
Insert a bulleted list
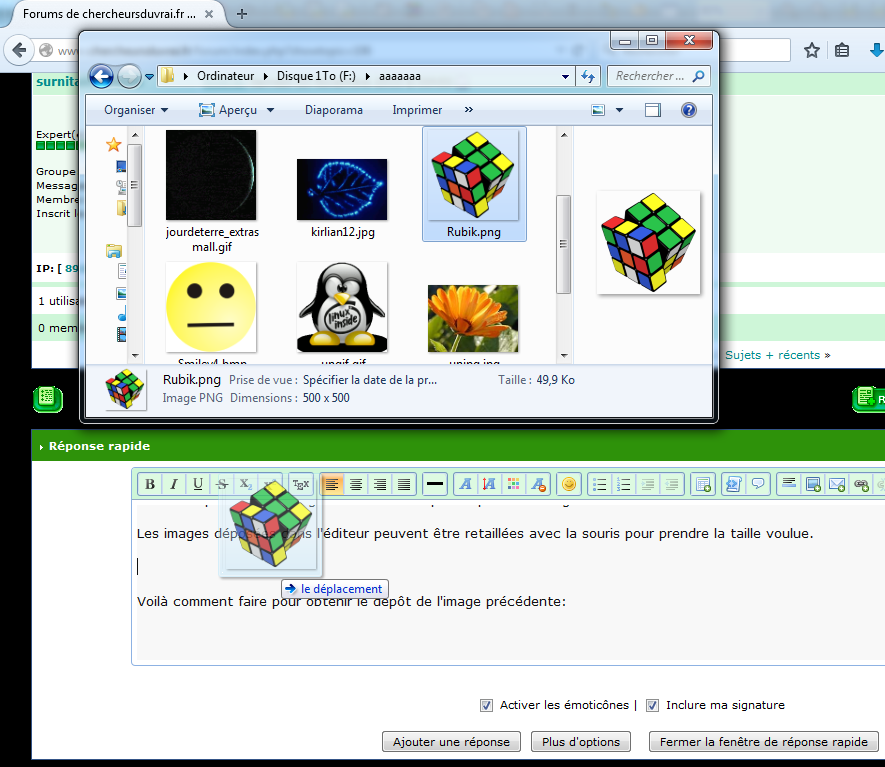pyautogui.click(x=600, y=484)
